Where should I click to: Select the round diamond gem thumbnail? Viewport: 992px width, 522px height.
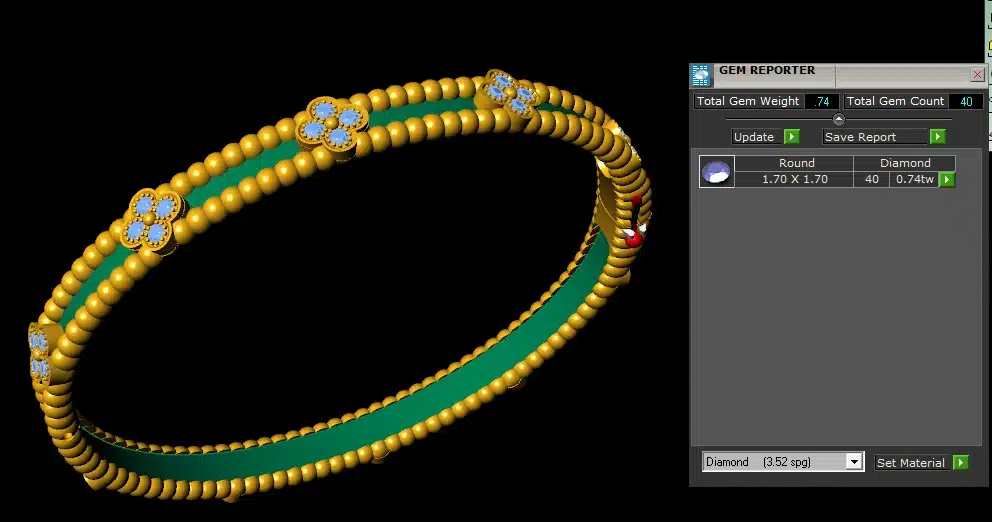(x=717, y=172)
